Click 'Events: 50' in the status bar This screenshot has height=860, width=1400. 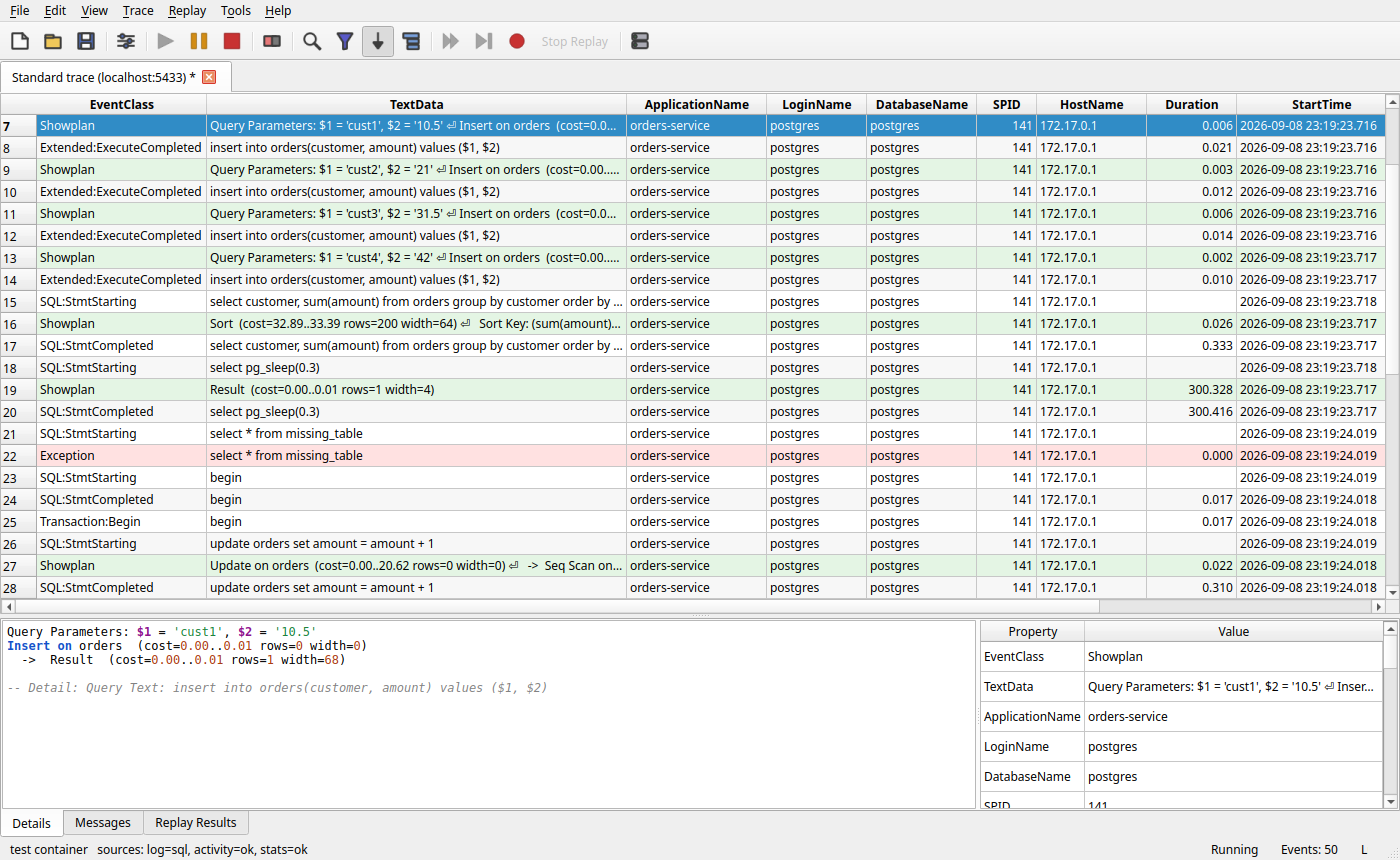[x=1309, y=849]
